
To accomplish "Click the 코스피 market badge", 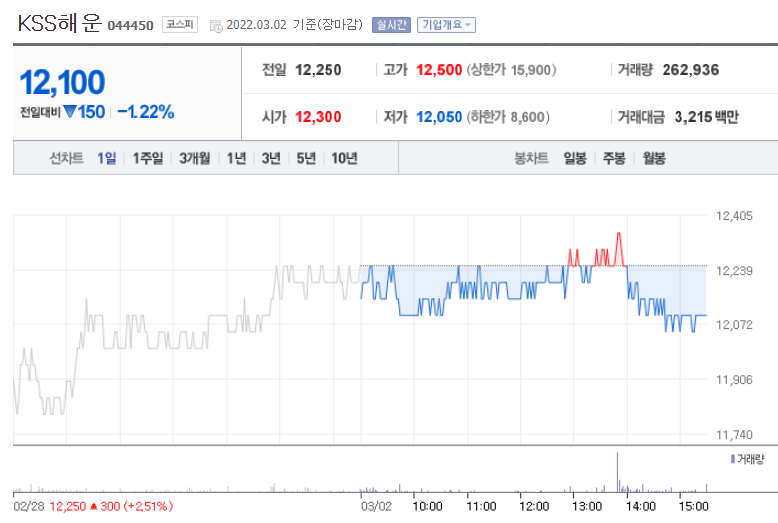I will 180,24.
